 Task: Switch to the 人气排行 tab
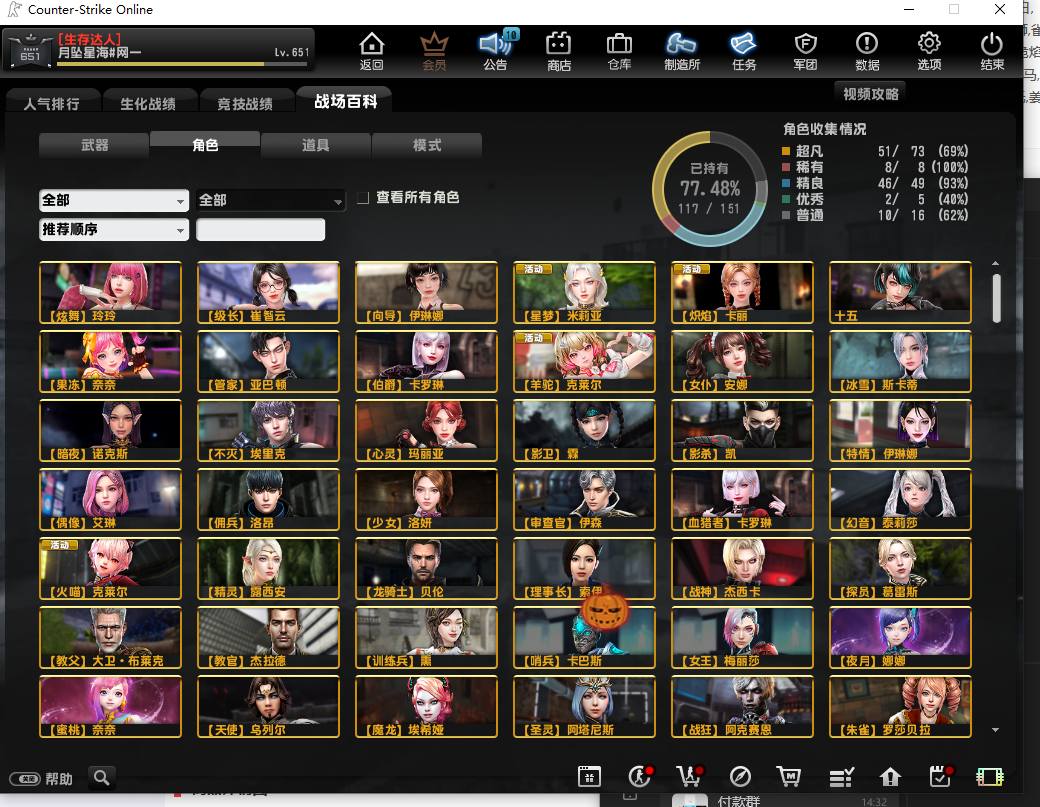pos(52,103)
